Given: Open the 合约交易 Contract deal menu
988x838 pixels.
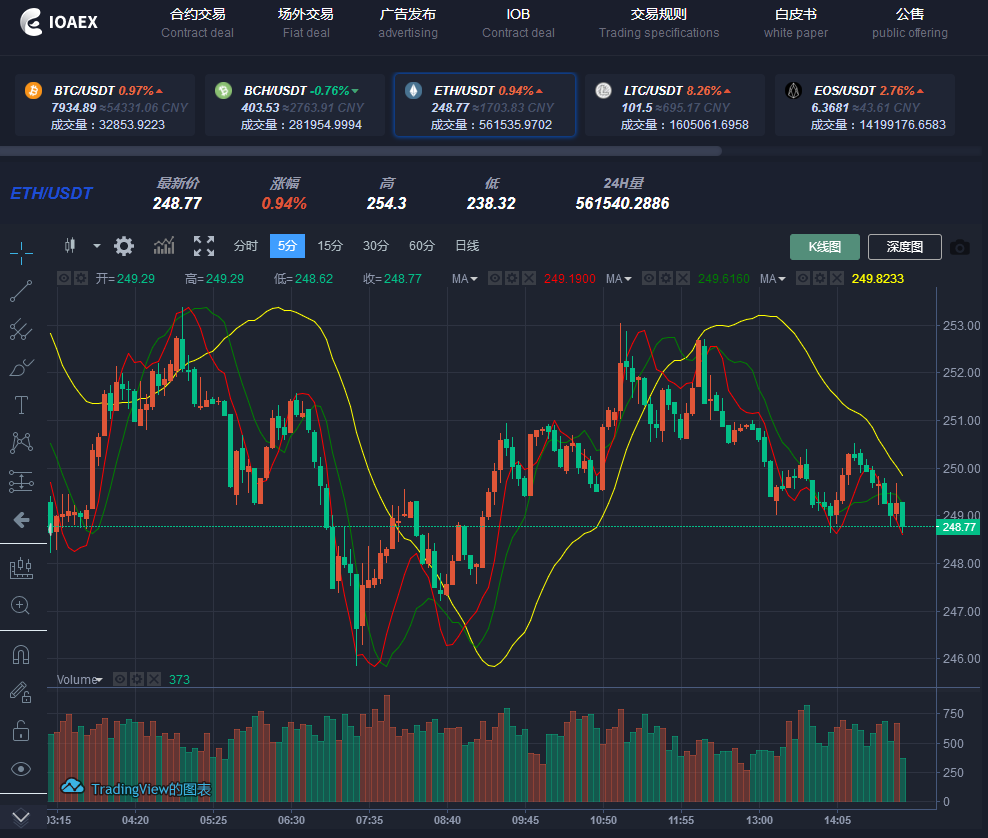Looking at the screenshot, I should (198, 23).
